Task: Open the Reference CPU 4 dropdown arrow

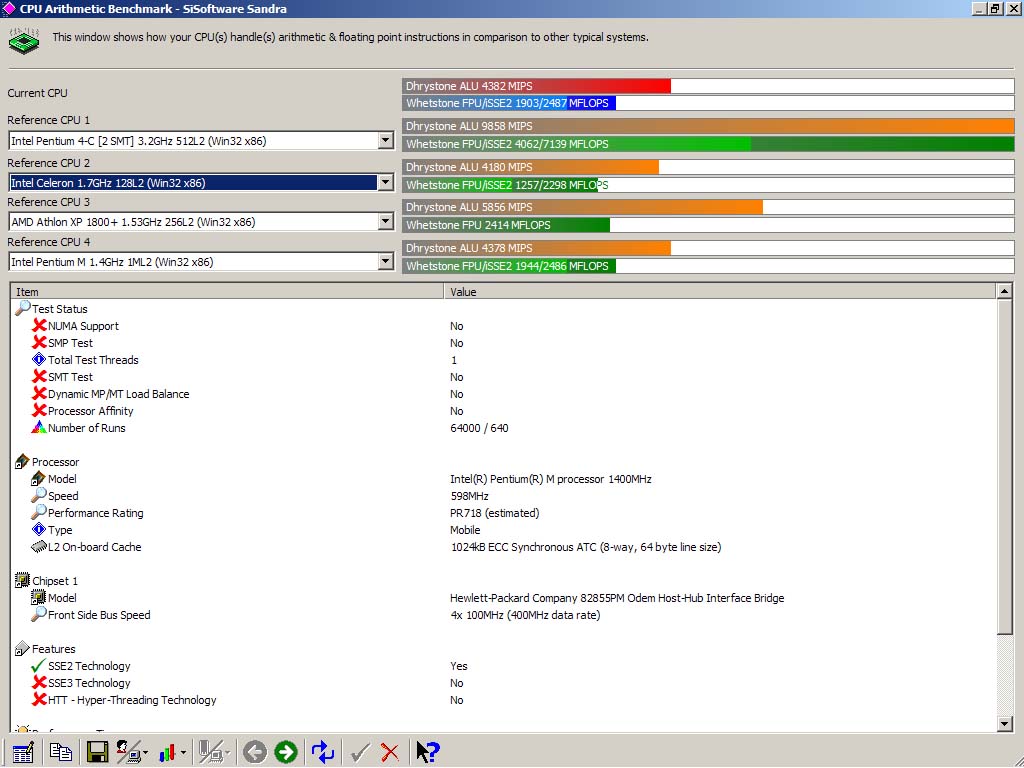Action: 386,262
